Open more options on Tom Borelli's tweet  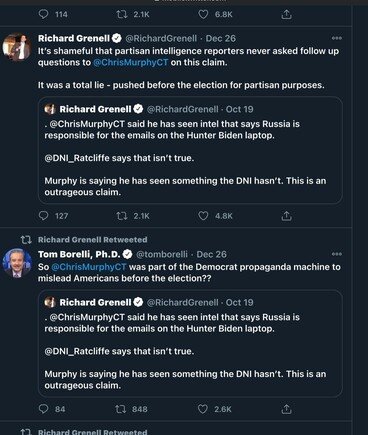(337, 254)
